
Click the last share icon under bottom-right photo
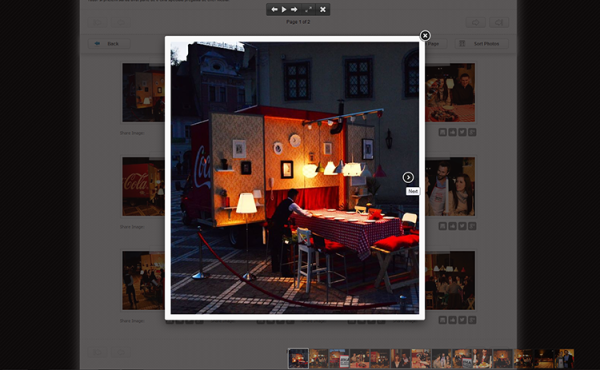472,320
